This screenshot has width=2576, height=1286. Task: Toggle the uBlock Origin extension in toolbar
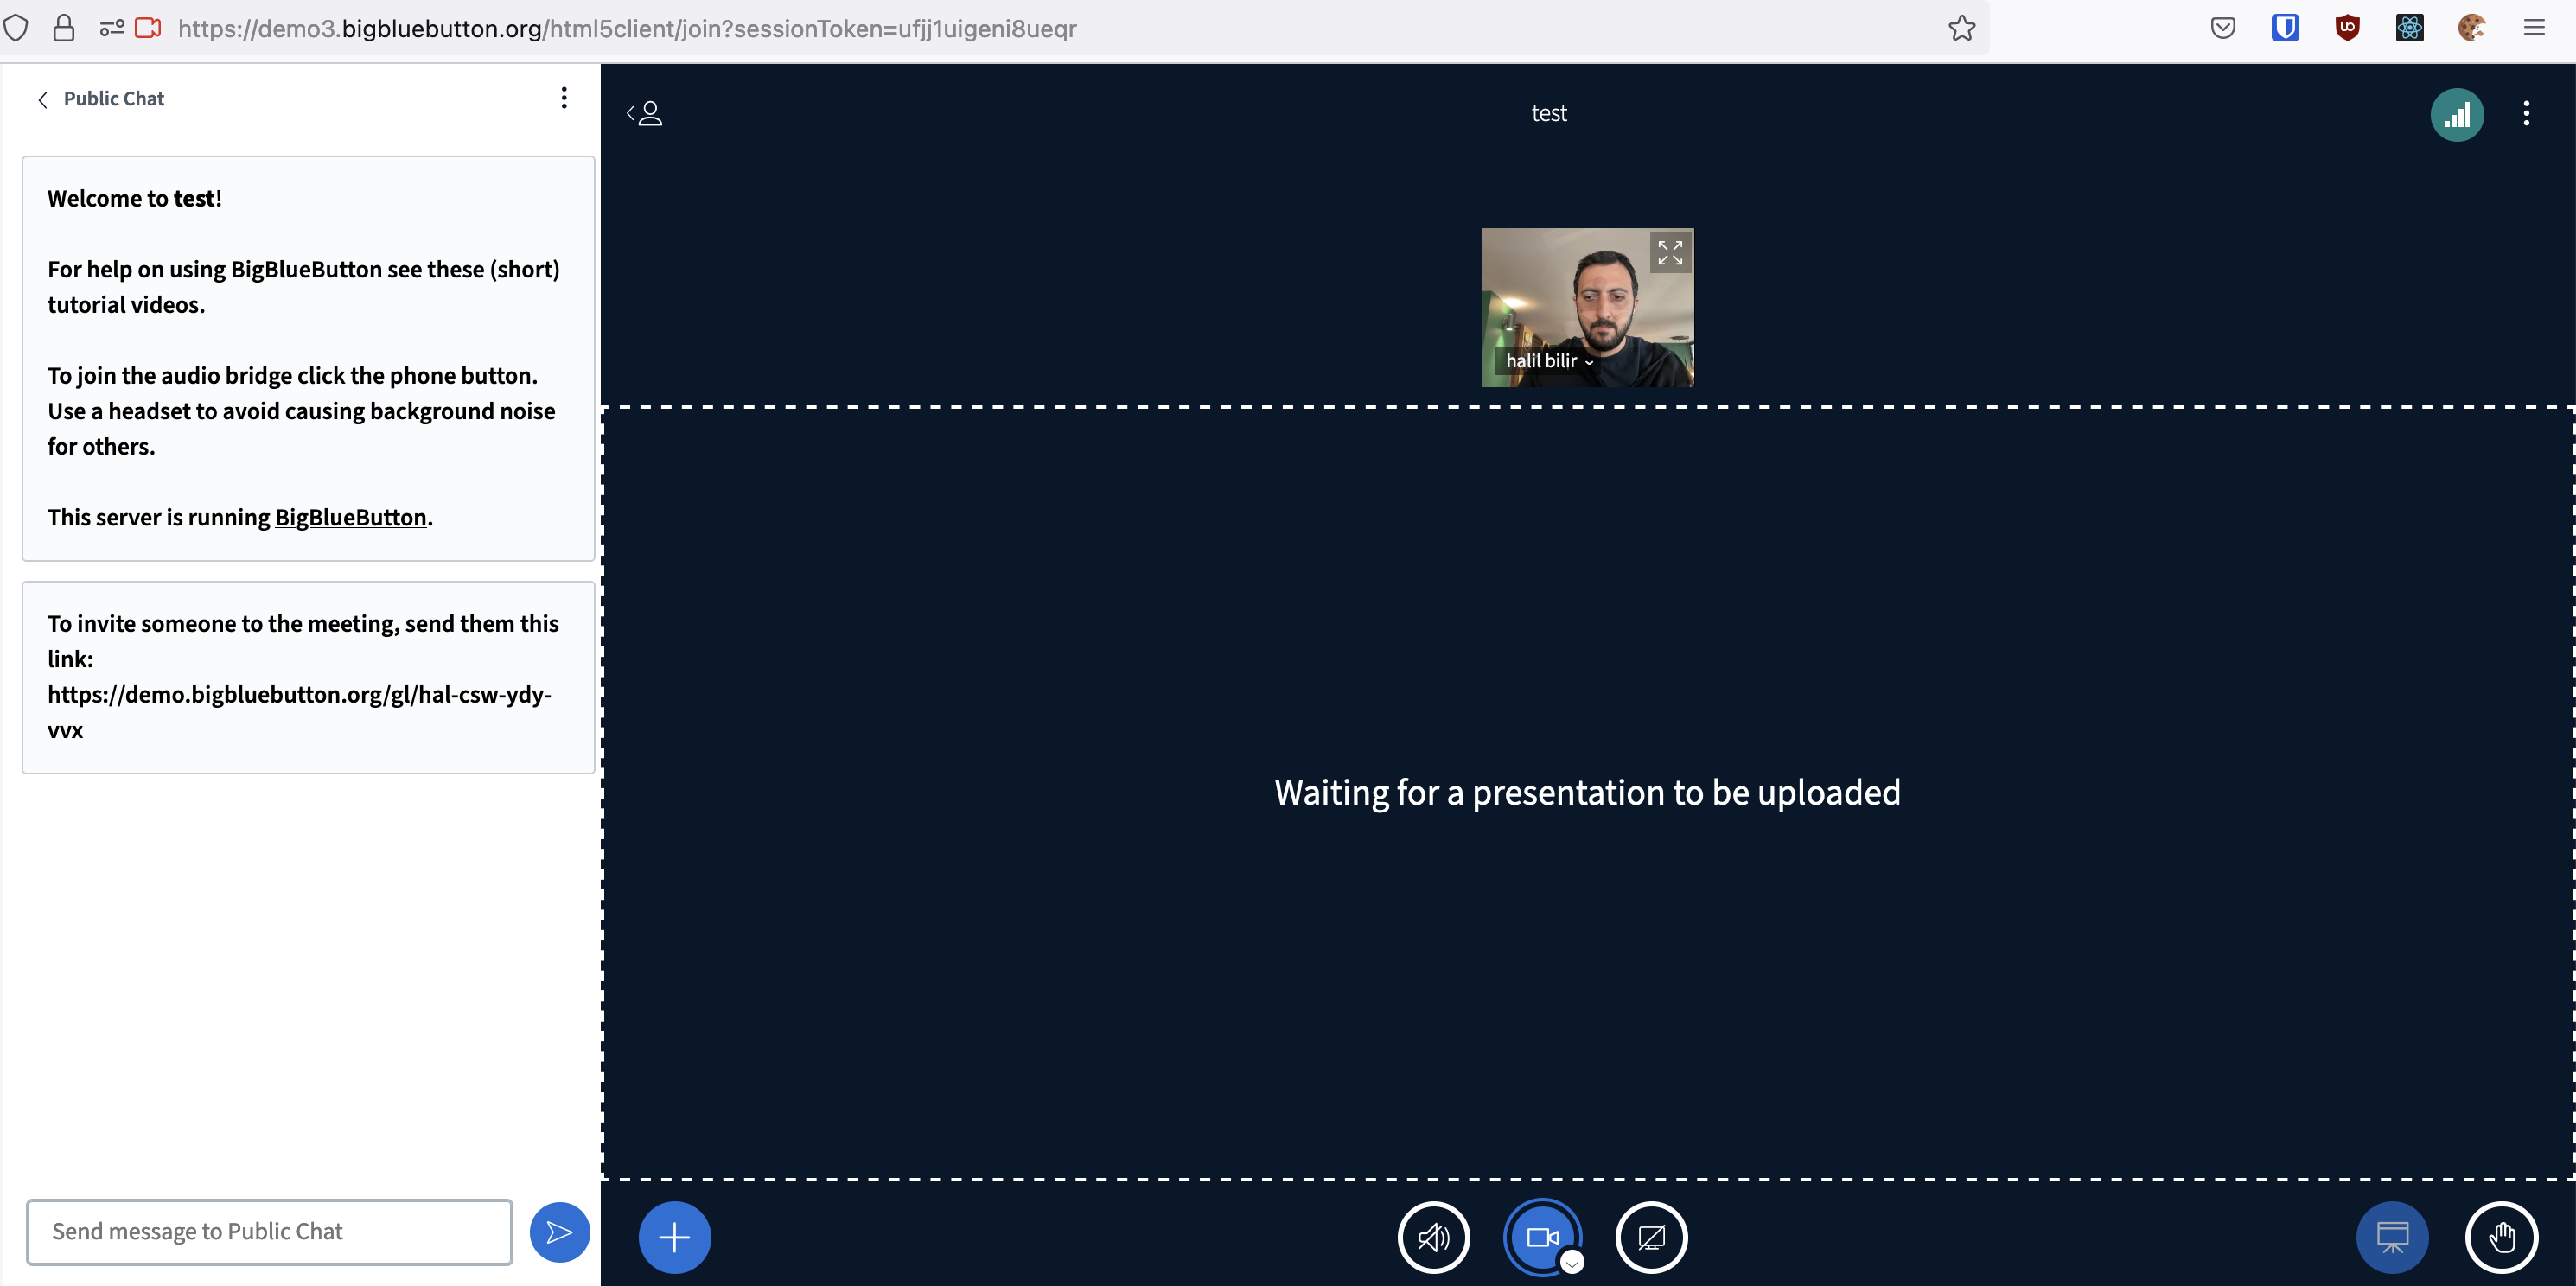[x=2347, y=27]
